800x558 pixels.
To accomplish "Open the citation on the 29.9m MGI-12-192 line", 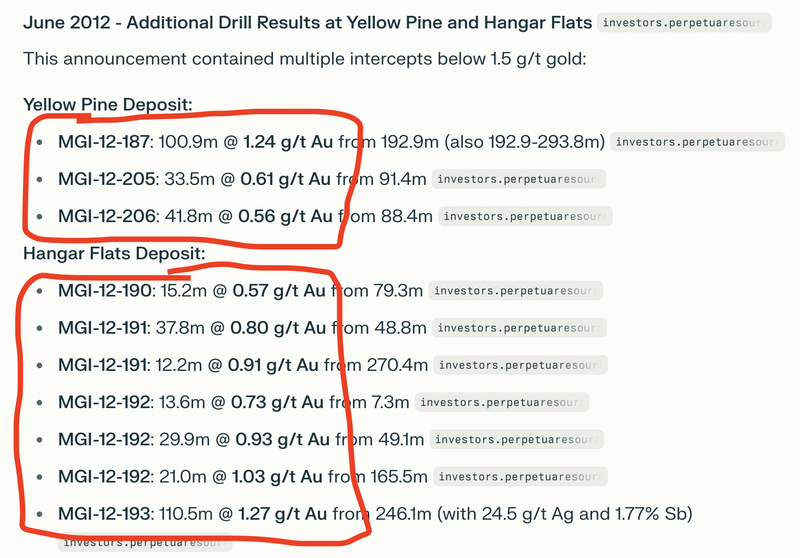I will (x=519, y=439).
